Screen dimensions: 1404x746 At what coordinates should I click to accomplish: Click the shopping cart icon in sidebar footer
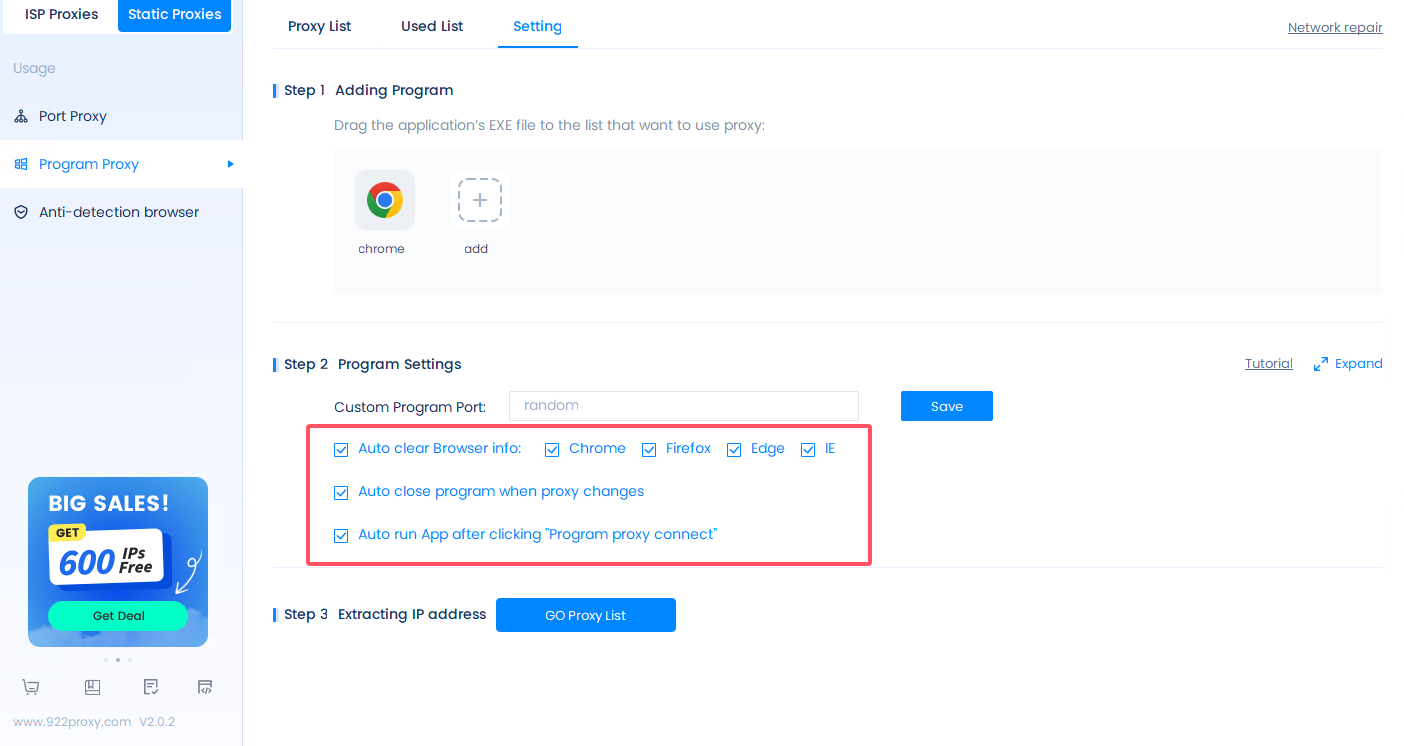point(31,687)
